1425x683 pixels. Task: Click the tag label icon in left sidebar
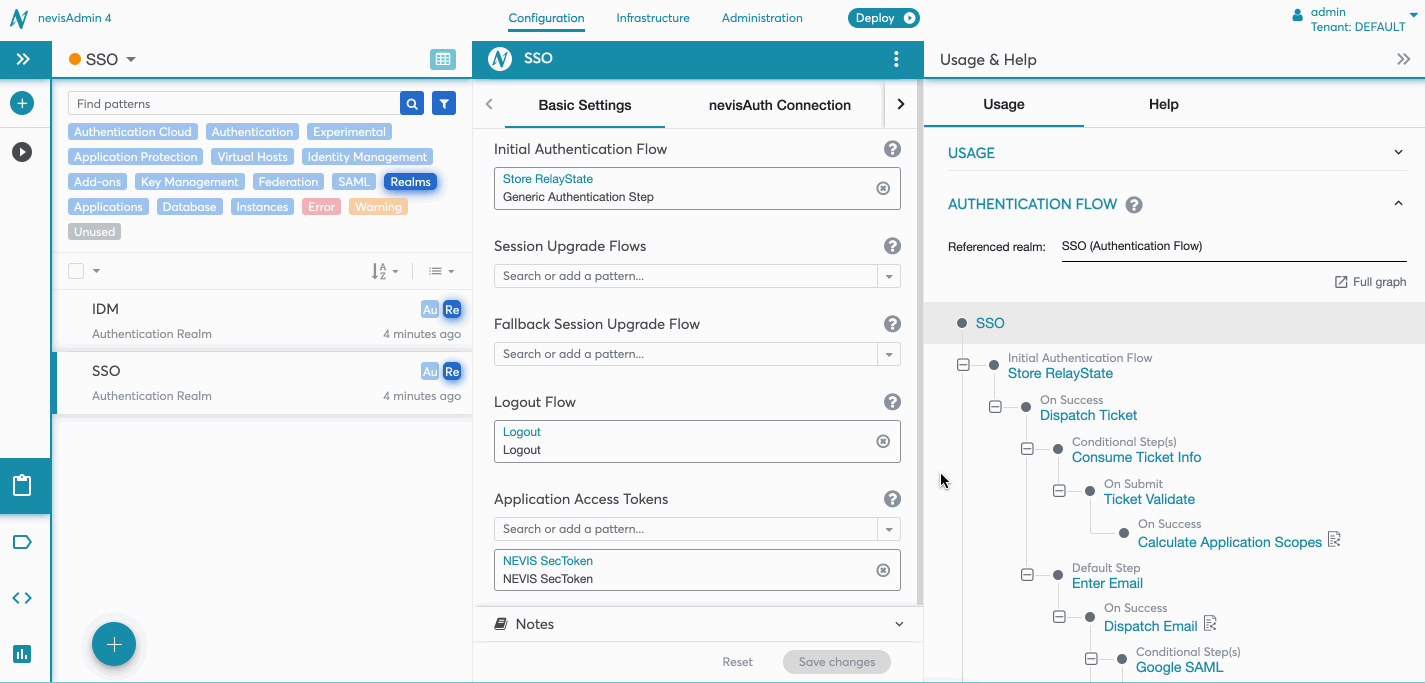22,542
